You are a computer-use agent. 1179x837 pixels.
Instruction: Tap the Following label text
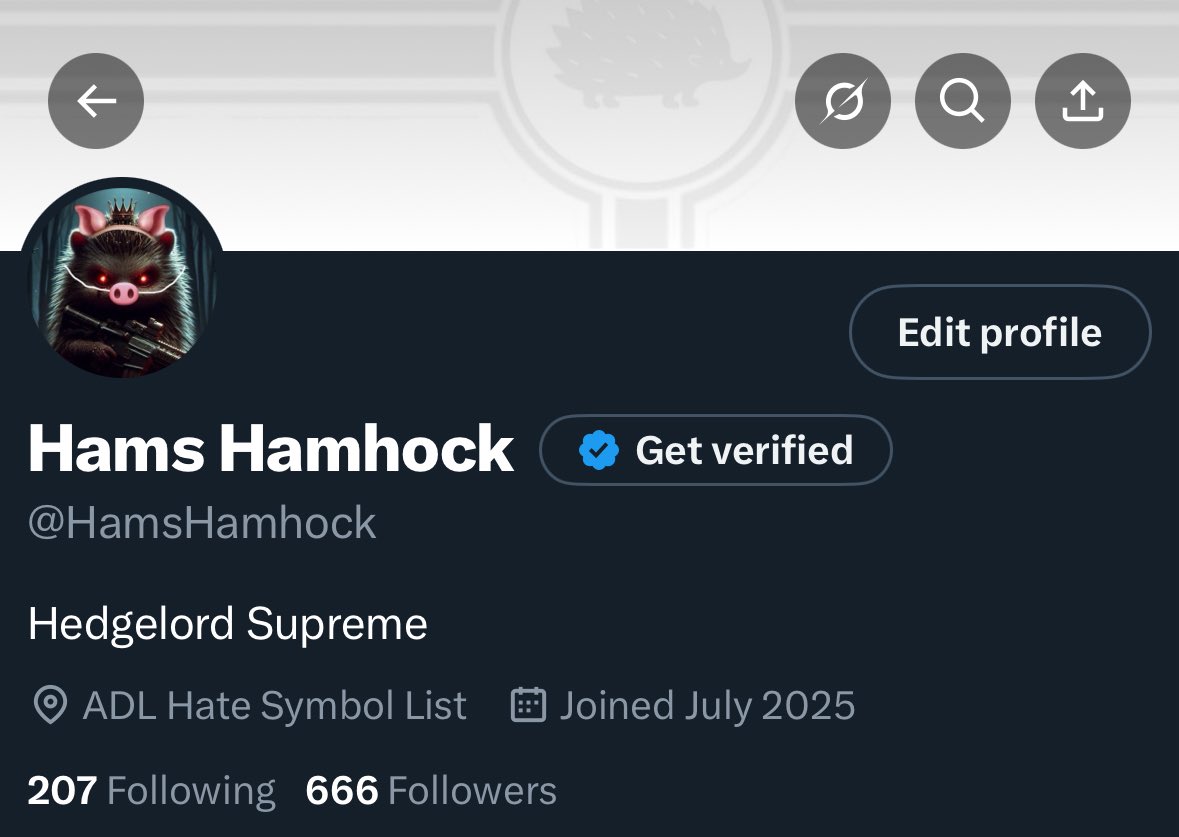pos(192,792)
